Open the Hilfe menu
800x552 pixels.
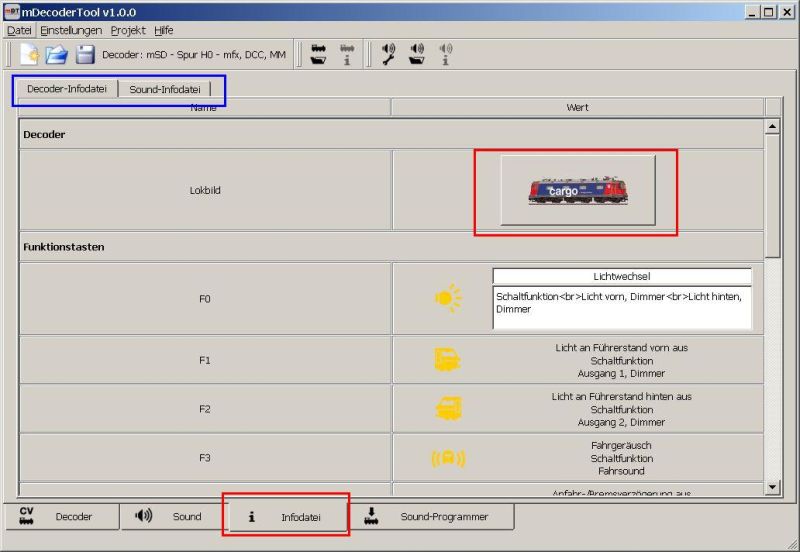tap(164, 31)
